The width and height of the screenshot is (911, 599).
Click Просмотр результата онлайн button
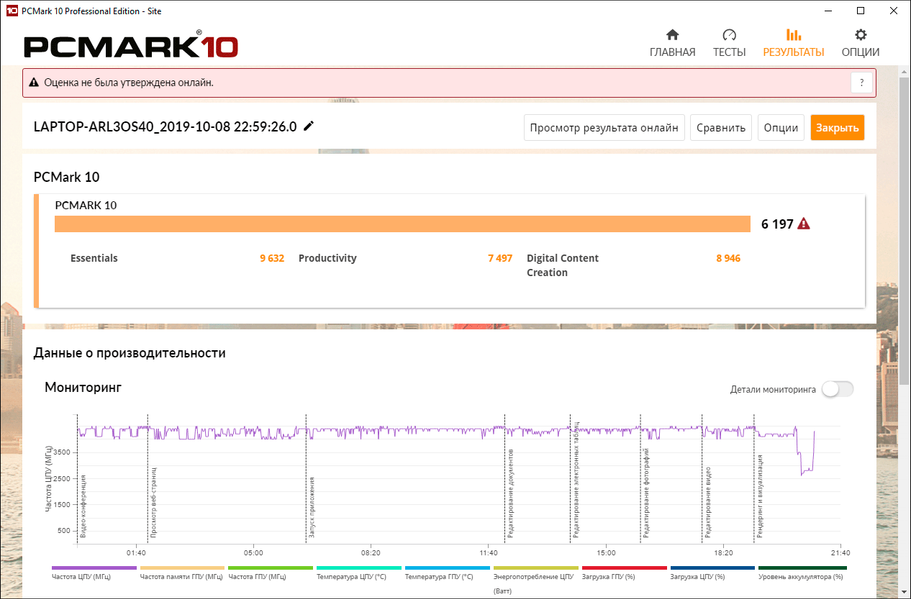[x=604, y=128]
